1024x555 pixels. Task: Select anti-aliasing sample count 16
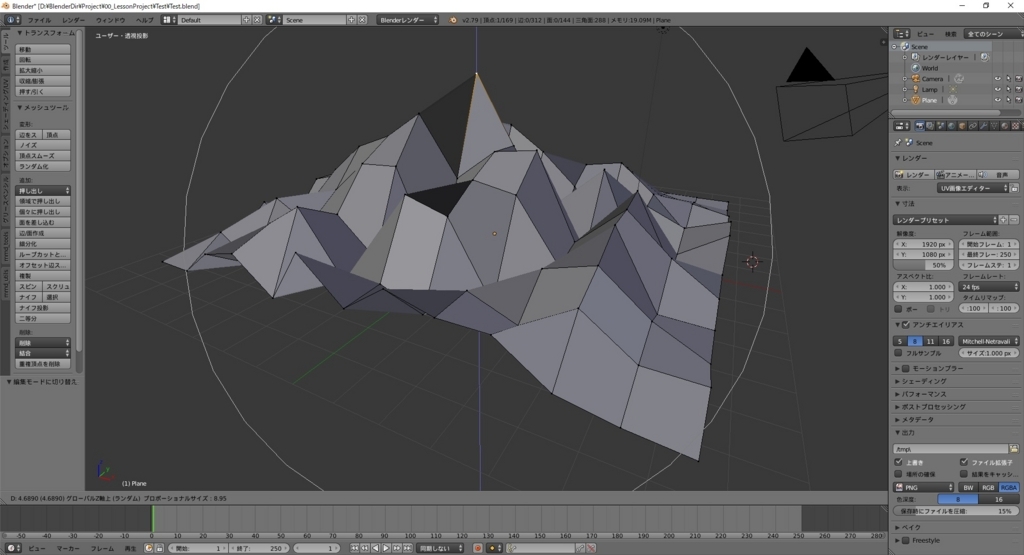tap(946, 341)
